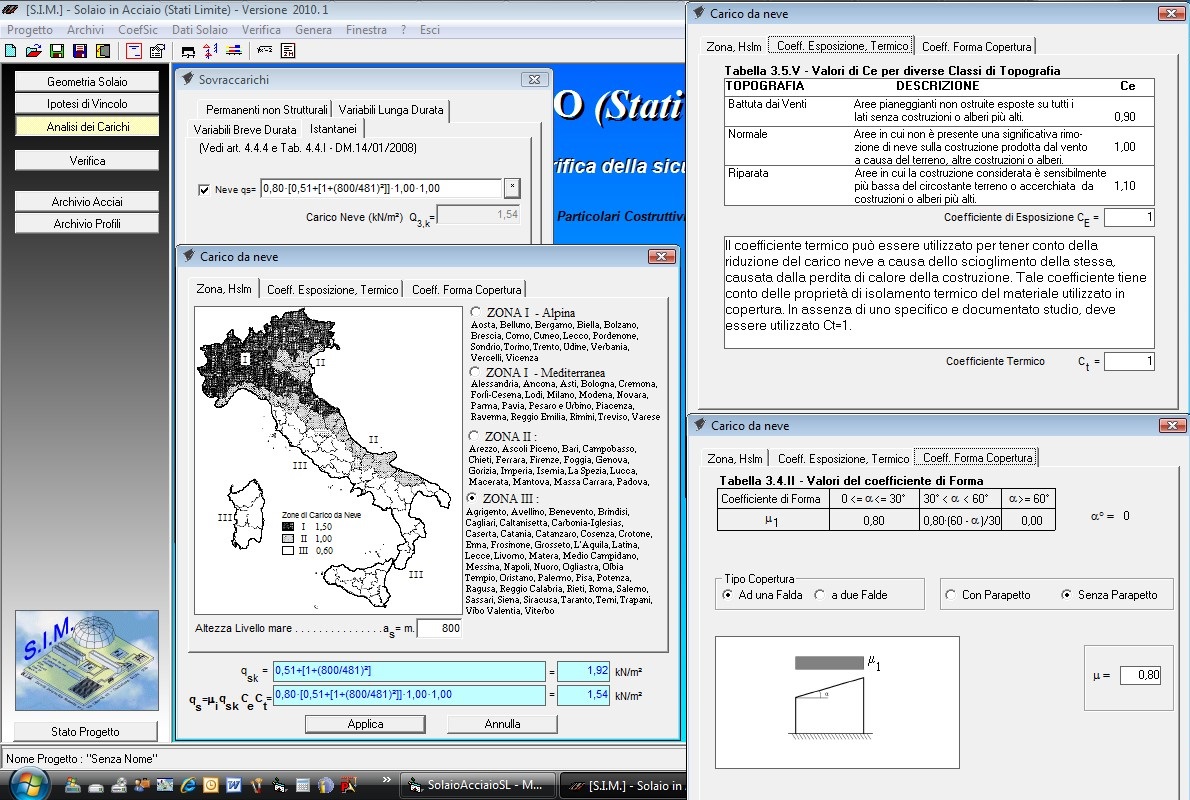The height and width of the screenshot is (800, 1190).
Task: Click the blue floppy disk toolbar icon
Action: (x=80, y=51)
